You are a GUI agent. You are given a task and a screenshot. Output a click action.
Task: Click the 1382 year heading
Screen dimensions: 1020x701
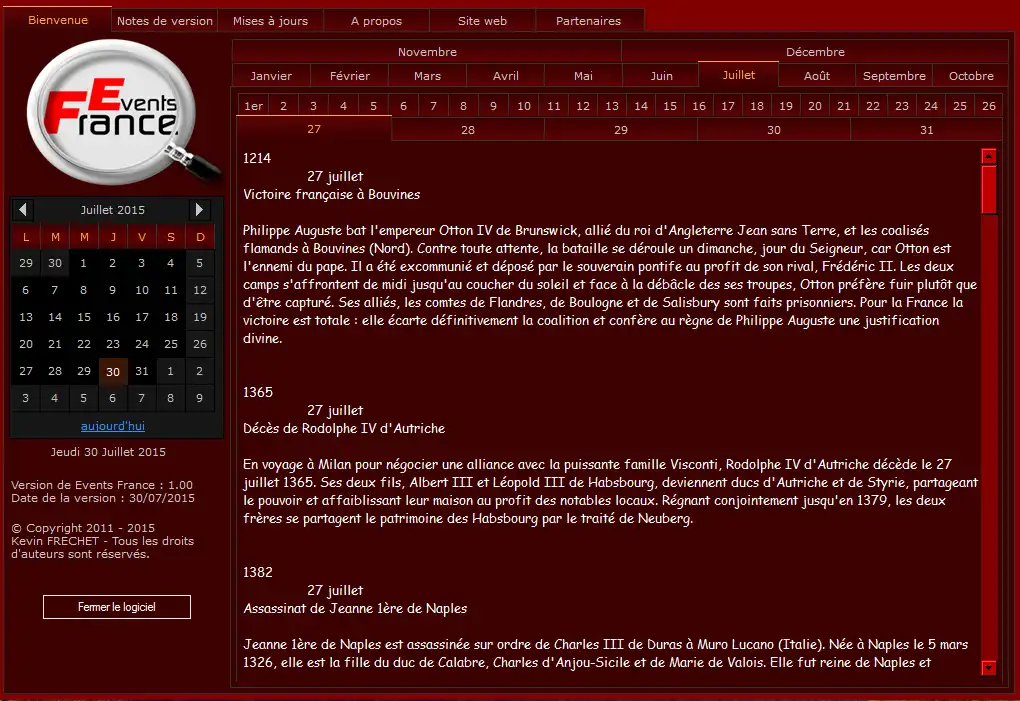pyautogui.click(x=258, y=572)
